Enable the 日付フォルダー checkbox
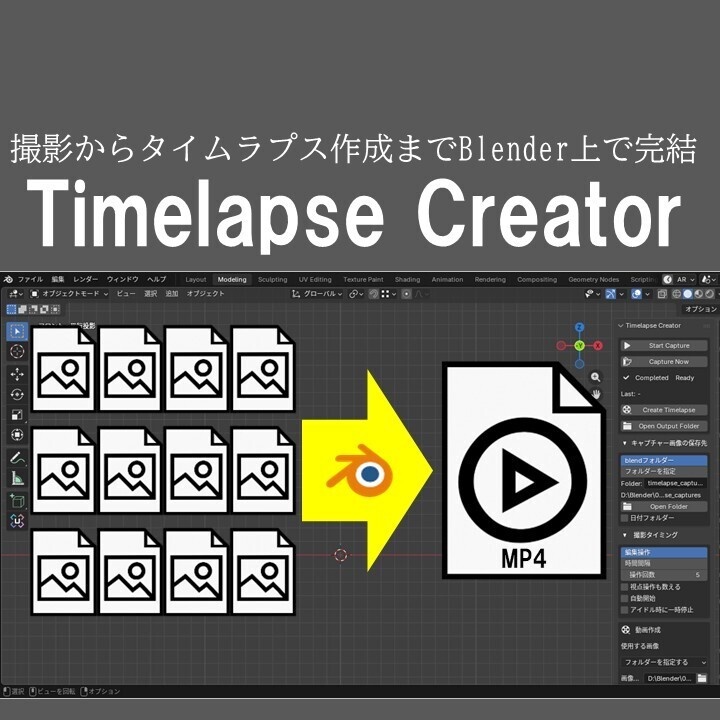 [x=624, y=518]
